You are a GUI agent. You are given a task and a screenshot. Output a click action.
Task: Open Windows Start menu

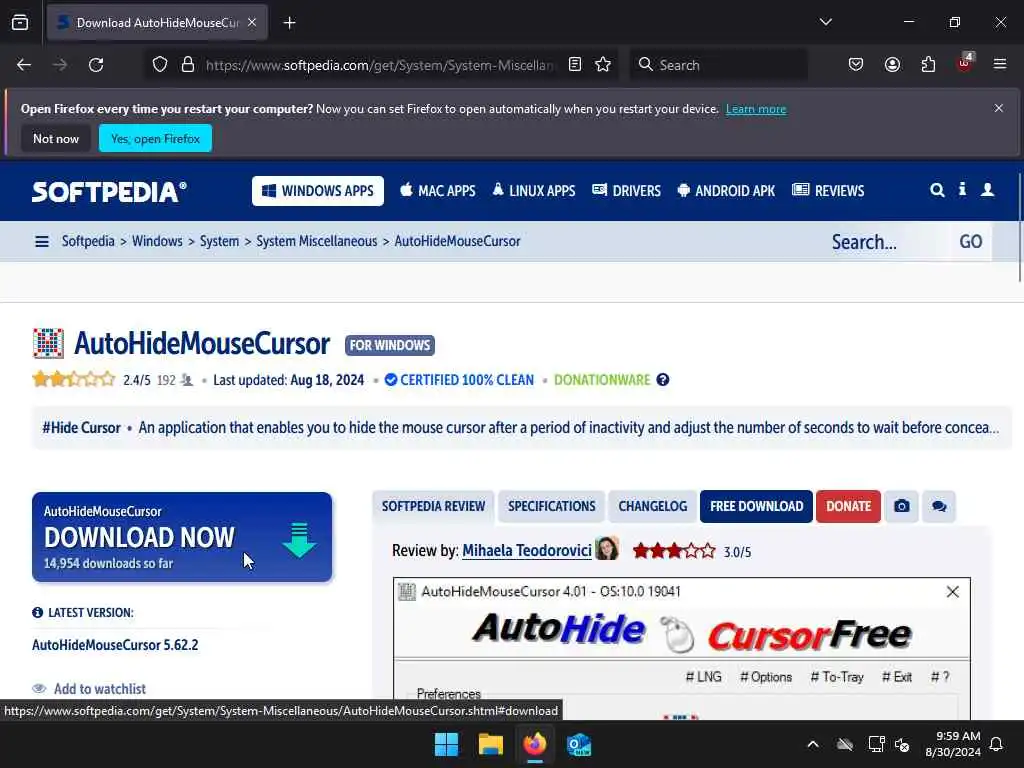coord(447,744)
